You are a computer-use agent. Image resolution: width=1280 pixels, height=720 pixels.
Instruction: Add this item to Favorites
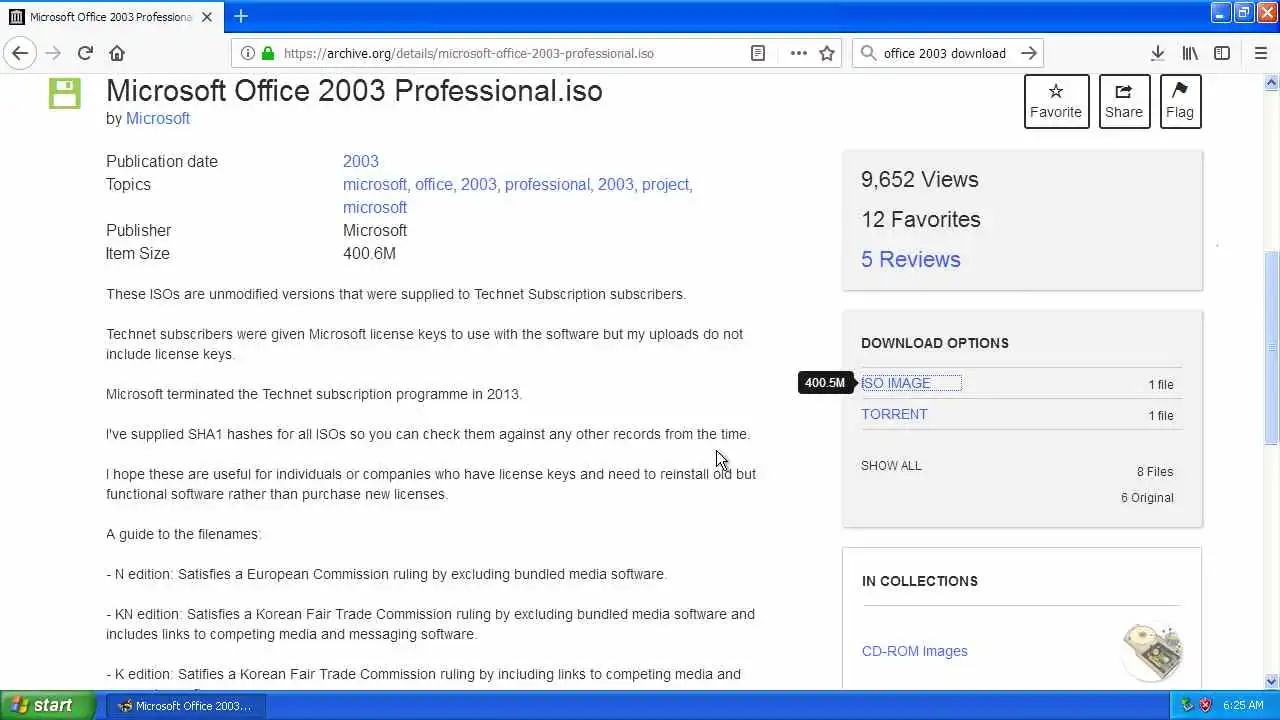click(1056, 101)
